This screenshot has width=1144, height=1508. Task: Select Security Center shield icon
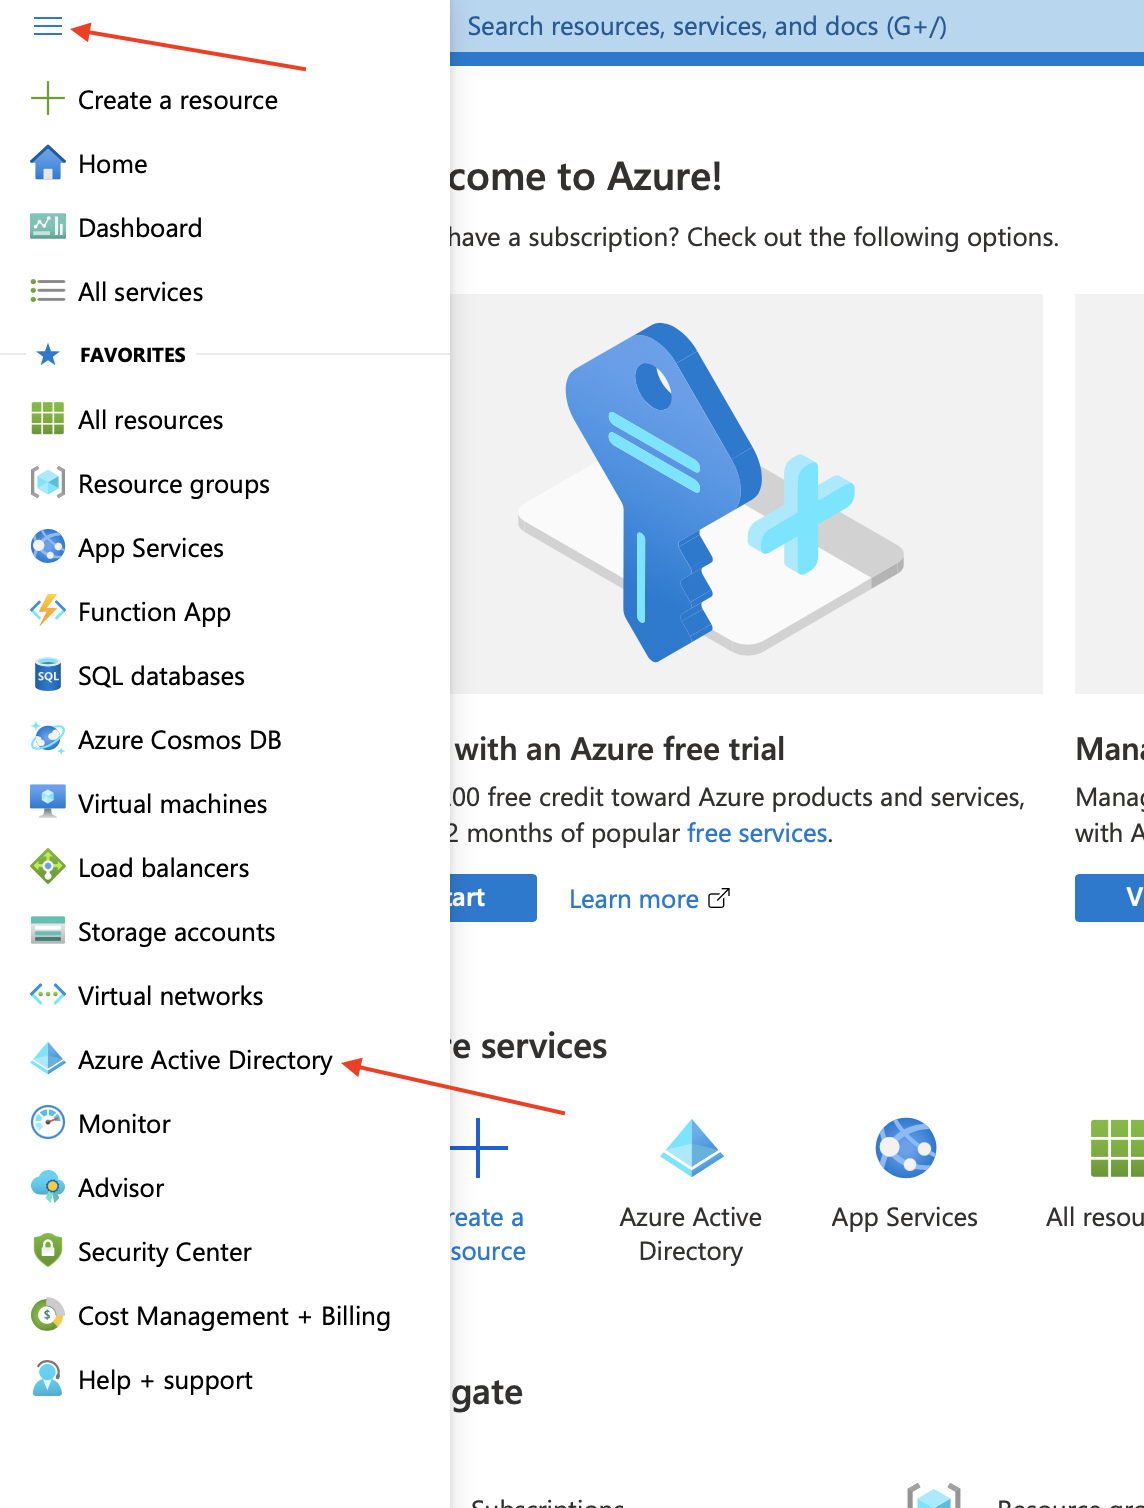coord(47,1251)
